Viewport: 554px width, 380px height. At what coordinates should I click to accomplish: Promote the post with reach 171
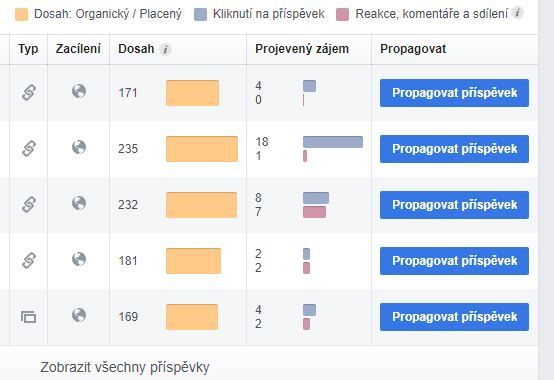[x=454, y=93]
